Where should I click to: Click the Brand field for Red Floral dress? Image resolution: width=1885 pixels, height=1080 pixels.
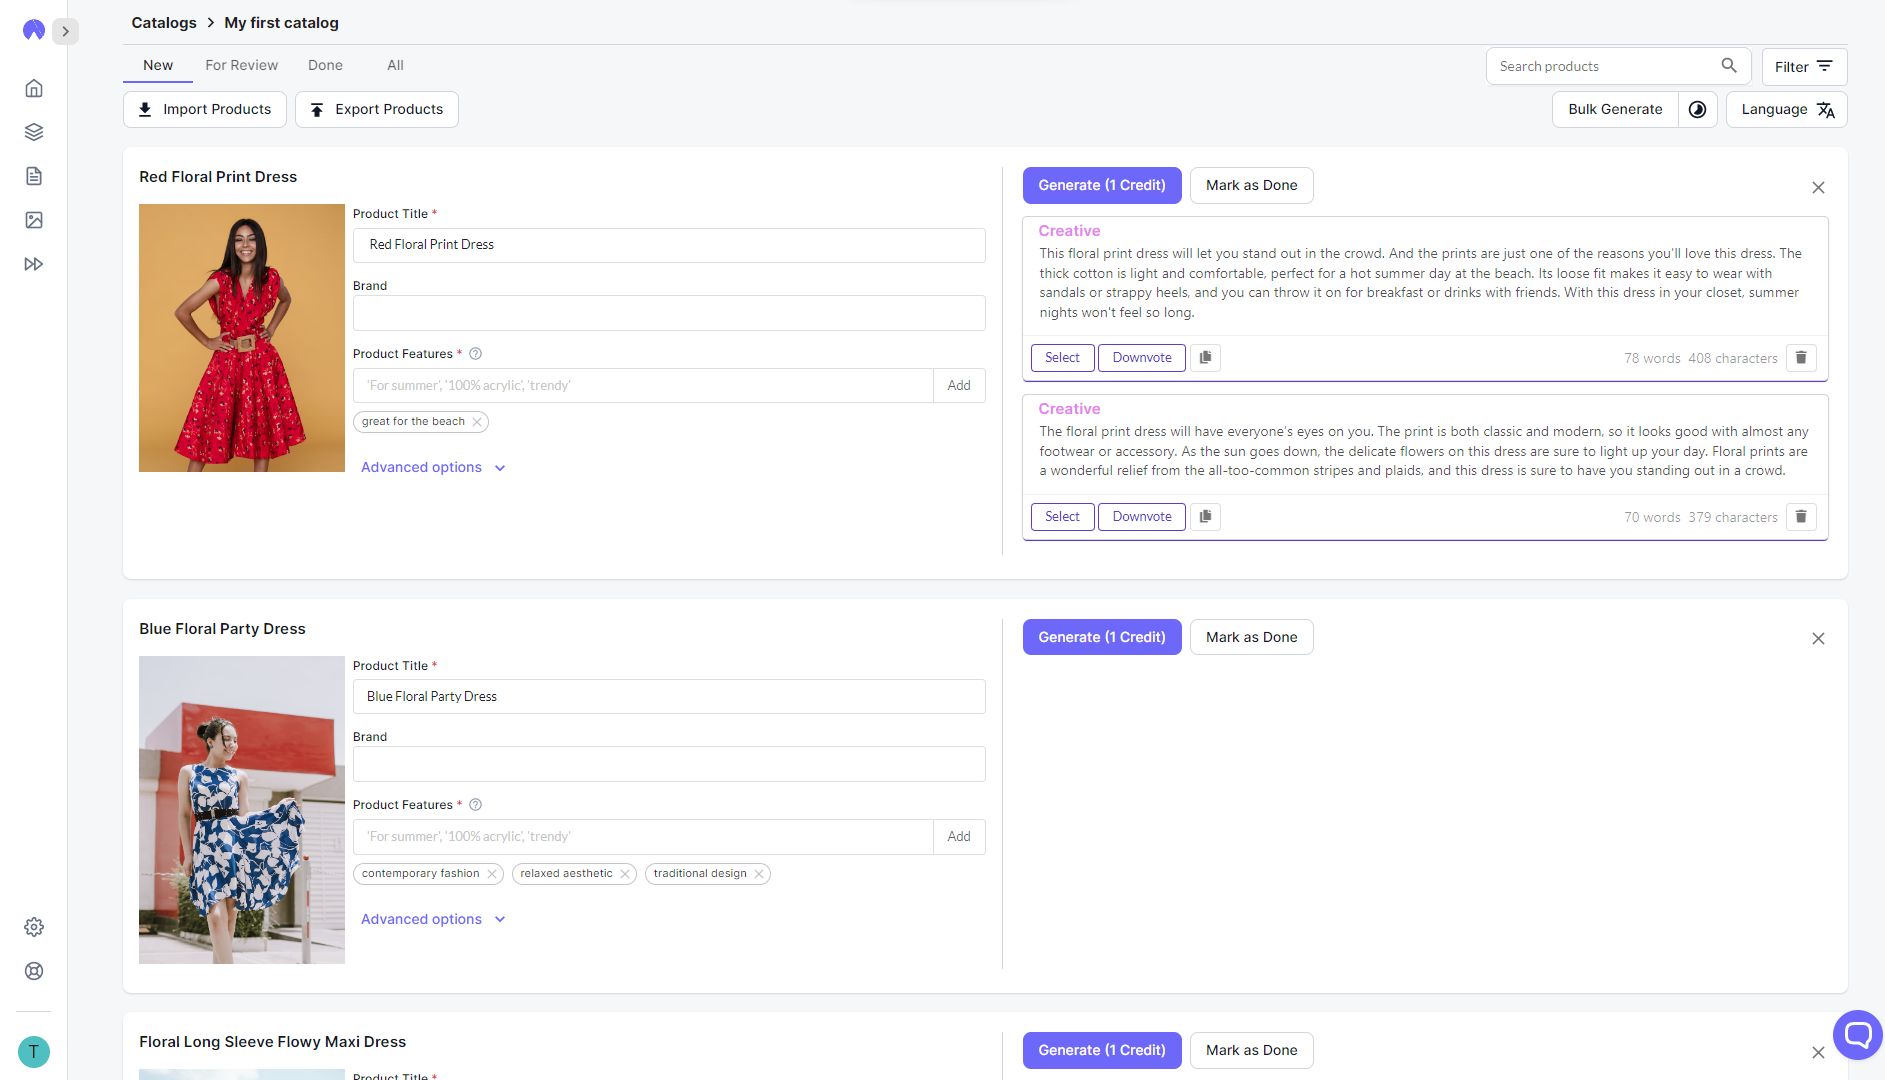click(x=669, y=313)
